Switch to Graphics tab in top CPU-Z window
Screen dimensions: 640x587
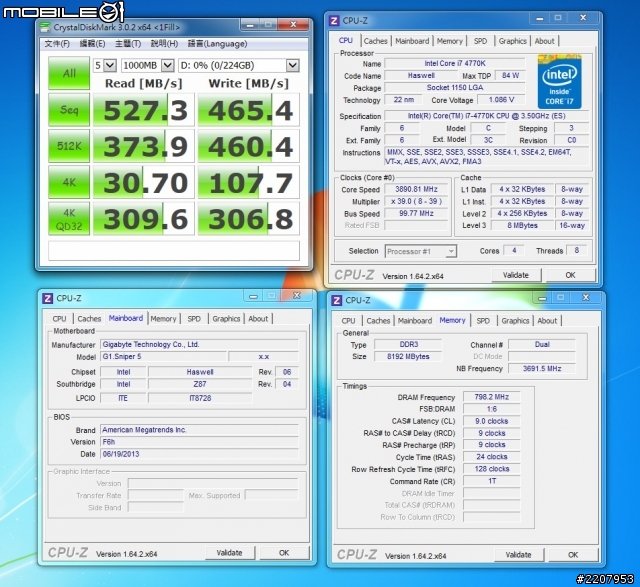(512, 41)
